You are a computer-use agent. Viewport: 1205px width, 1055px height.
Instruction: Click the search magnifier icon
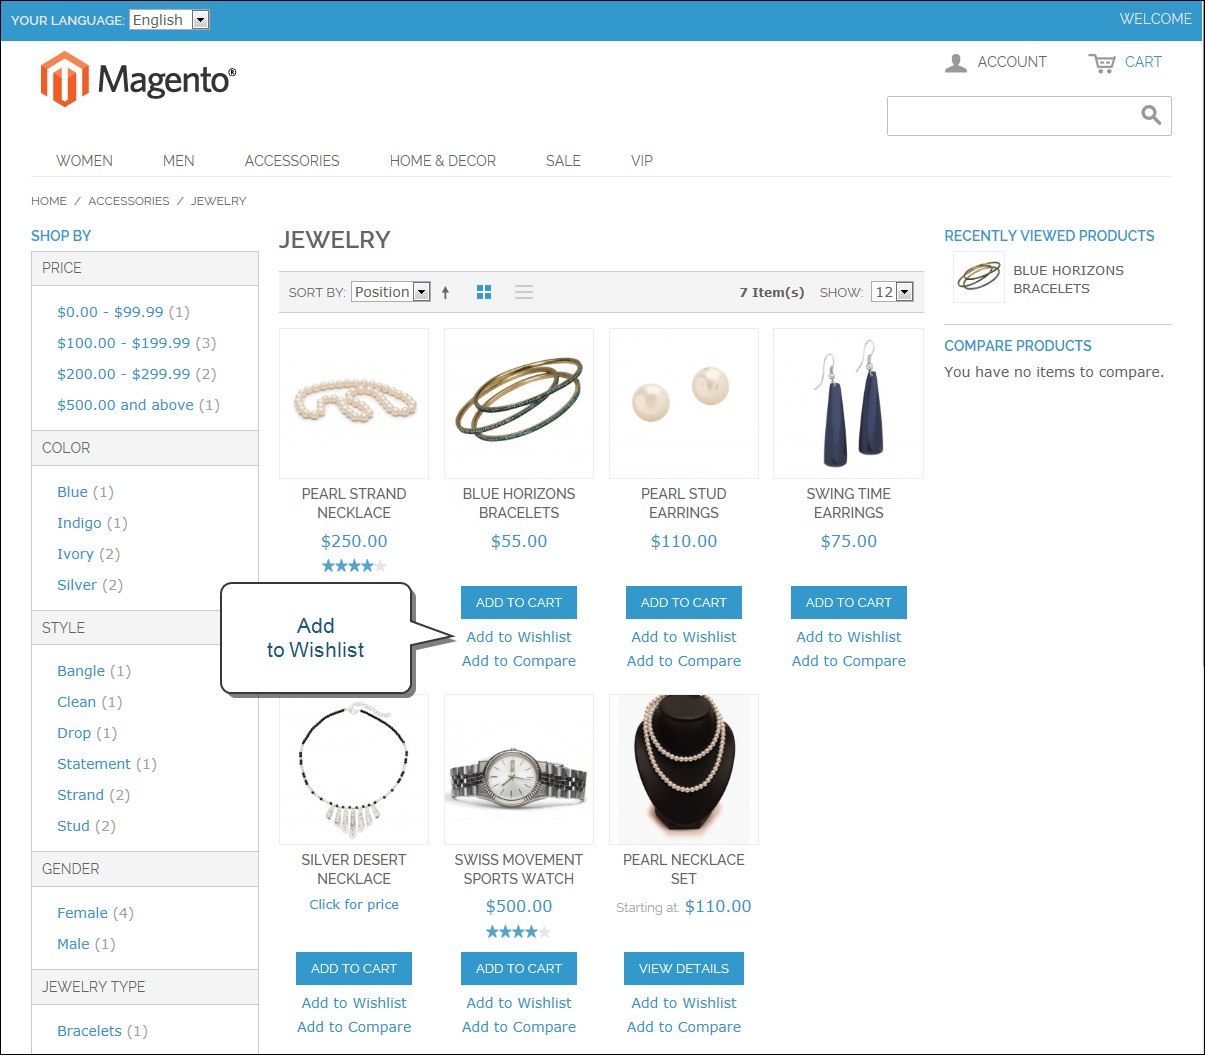pos(1151,115)
